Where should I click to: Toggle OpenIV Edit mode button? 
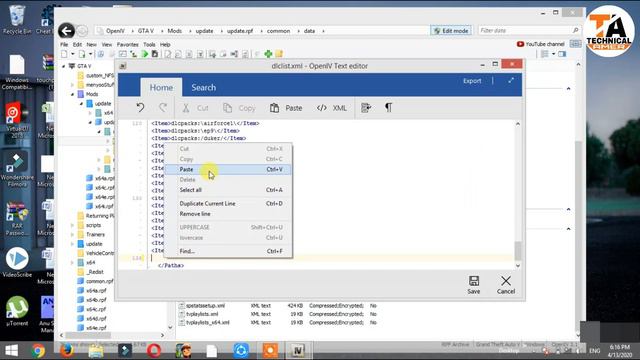tap(451, 31)
